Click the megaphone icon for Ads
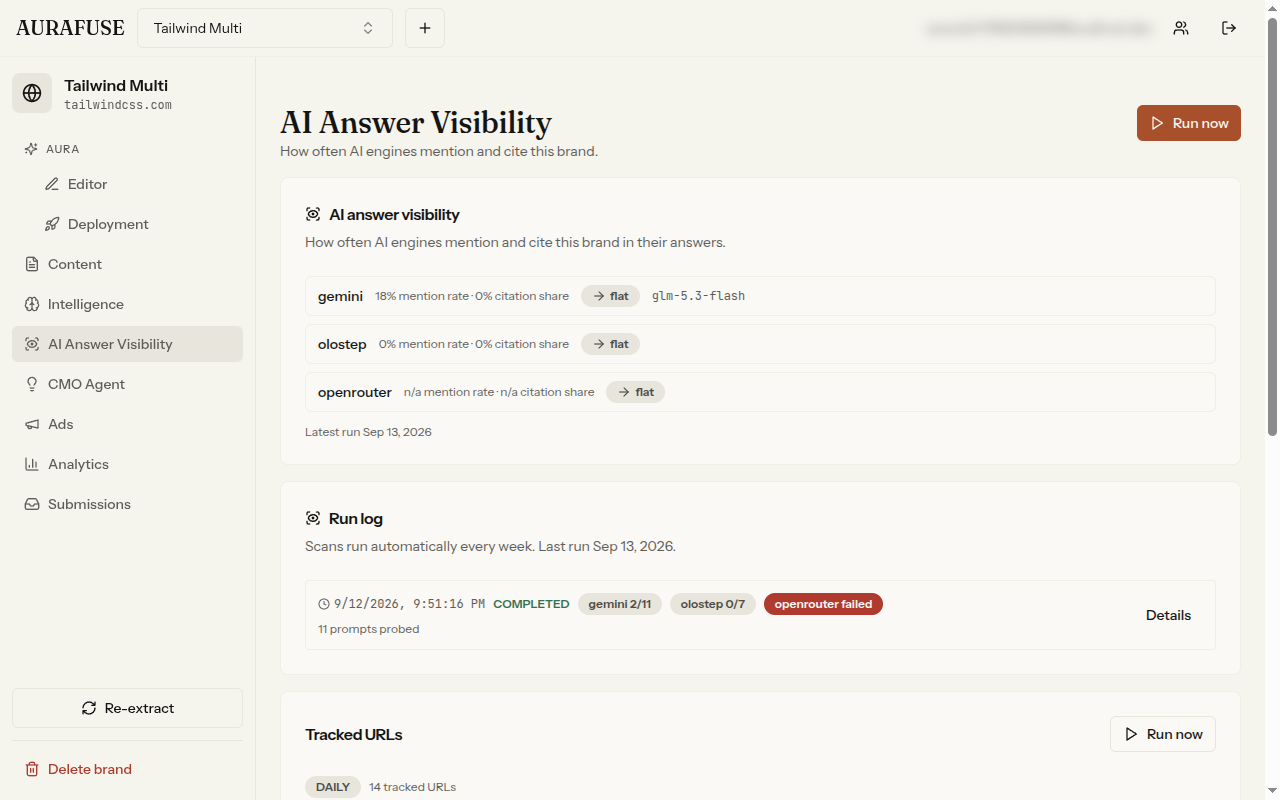 pyautogui.click(x=32, y=424)
